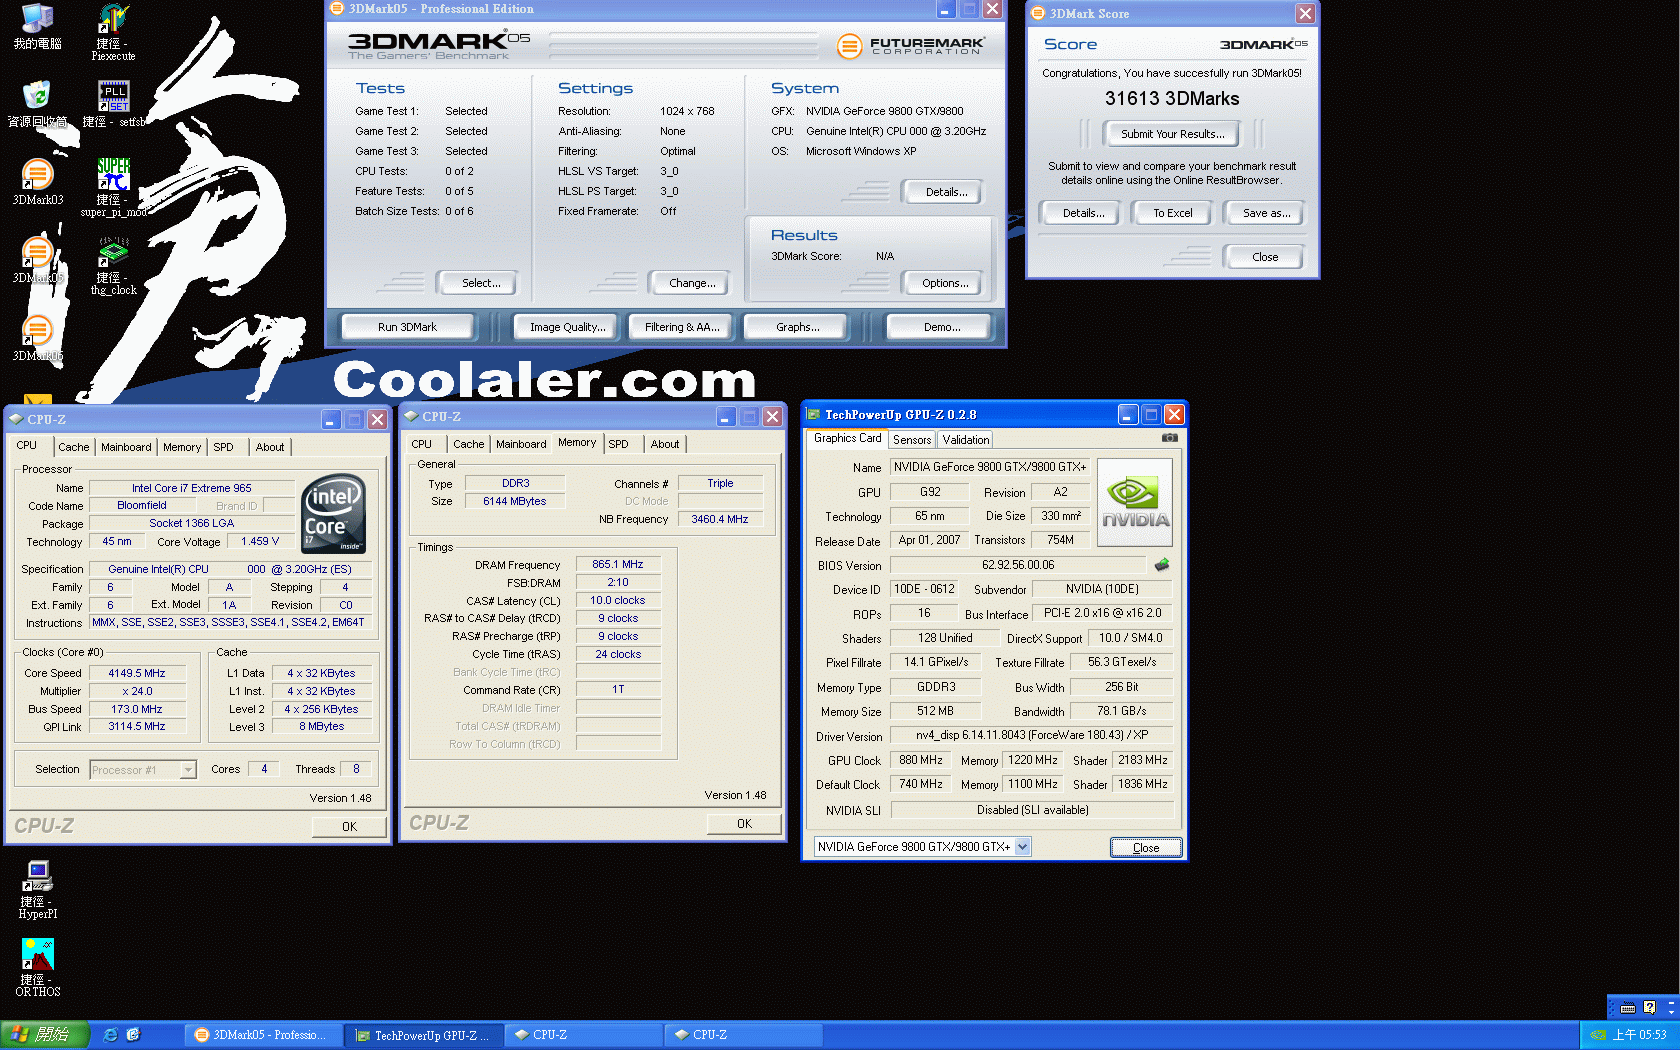Switch to Cache tab in left CPU-Z

73,447
